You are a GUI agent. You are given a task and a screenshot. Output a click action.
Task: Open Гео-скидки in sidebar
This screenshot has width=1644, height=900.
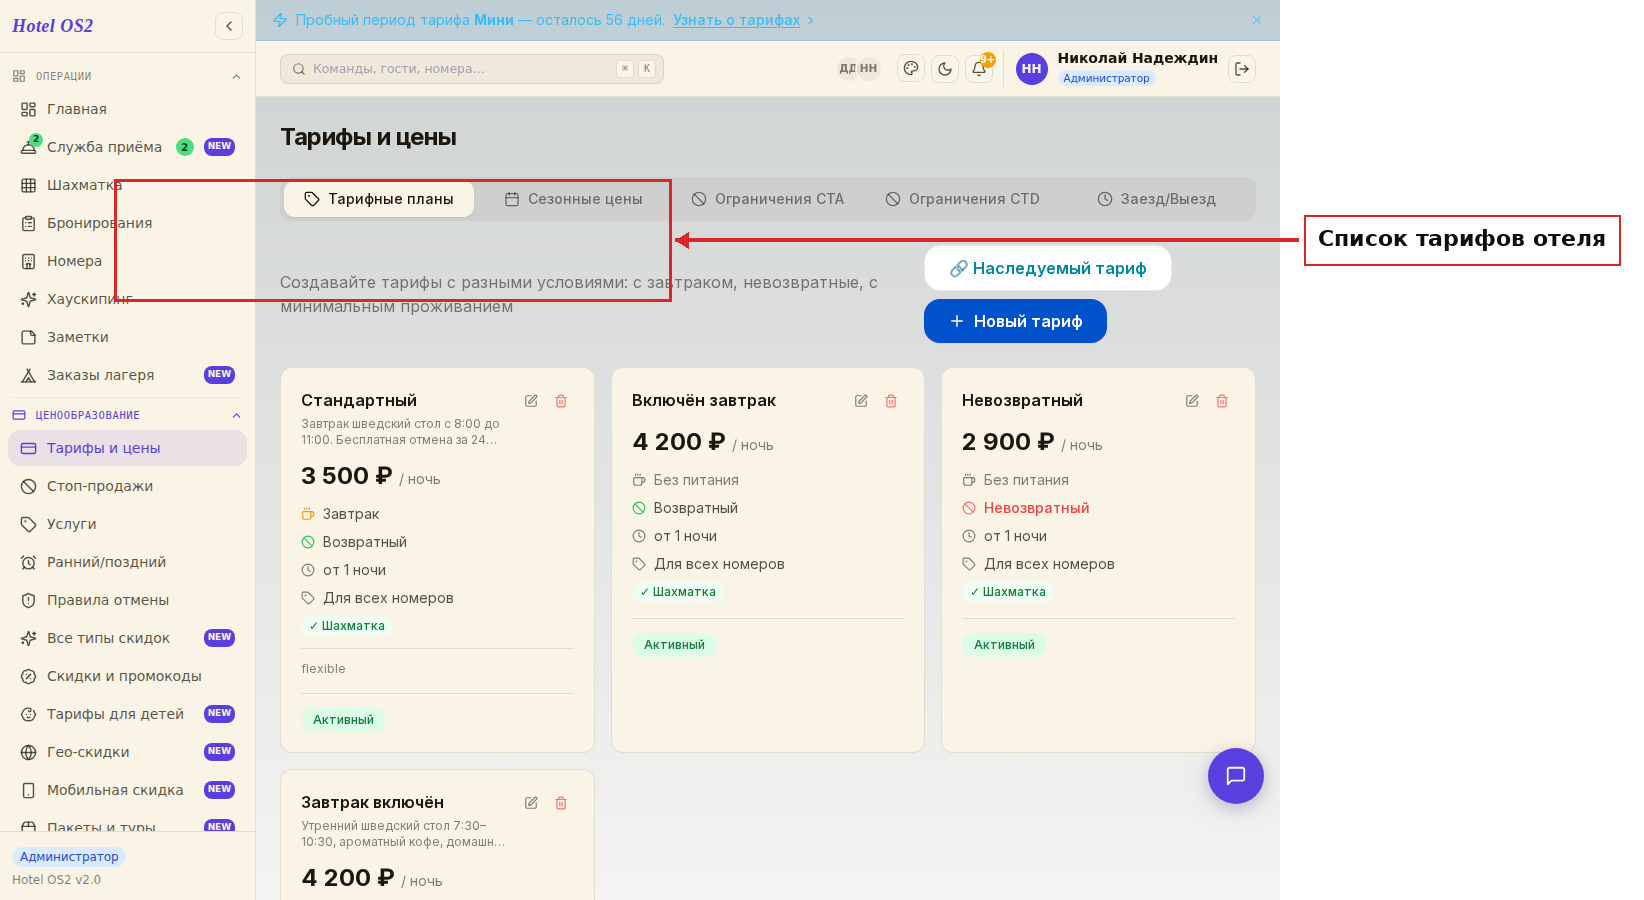(127, 752)
